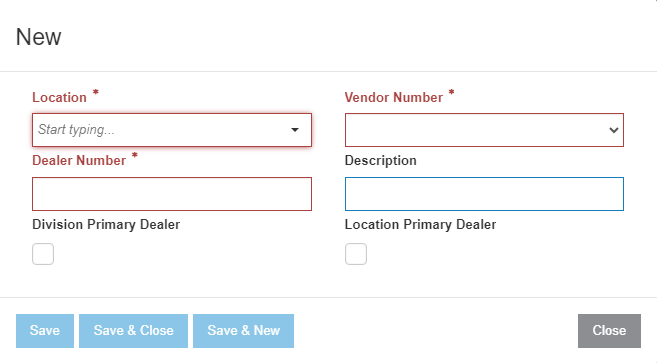Click the Location Primary Dealer label text
Viewport: 657px width, 363px height.
pyautogui.click(x=420, y=225)
